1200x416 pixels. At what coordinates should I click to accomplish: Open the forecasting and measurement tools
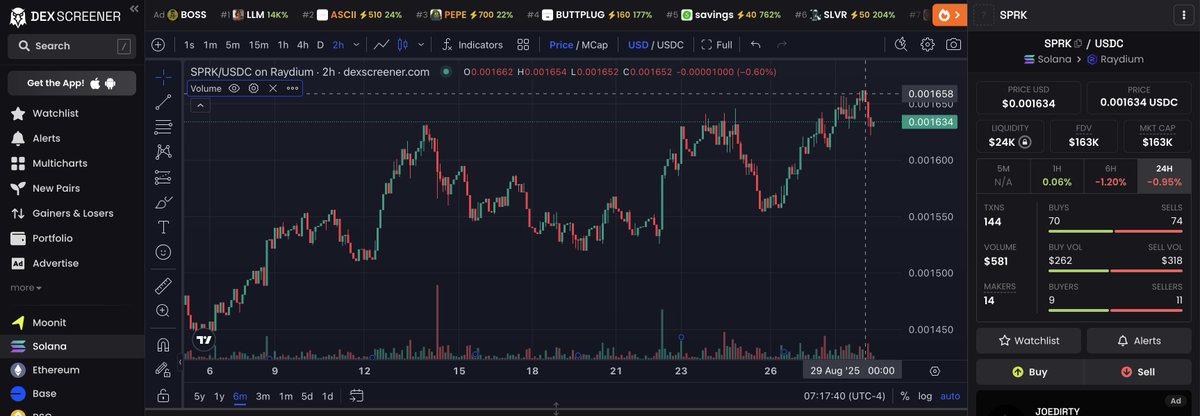[x=163, y=177]
